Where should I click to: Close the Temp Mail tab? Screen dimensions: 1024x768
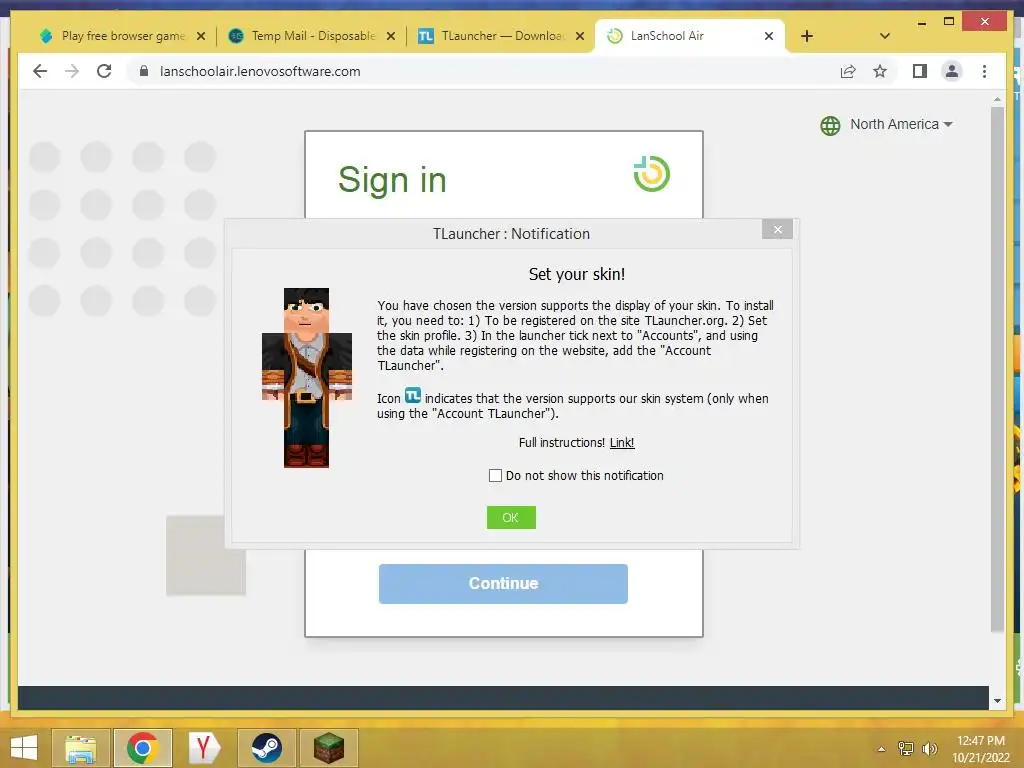coord(391,36)
